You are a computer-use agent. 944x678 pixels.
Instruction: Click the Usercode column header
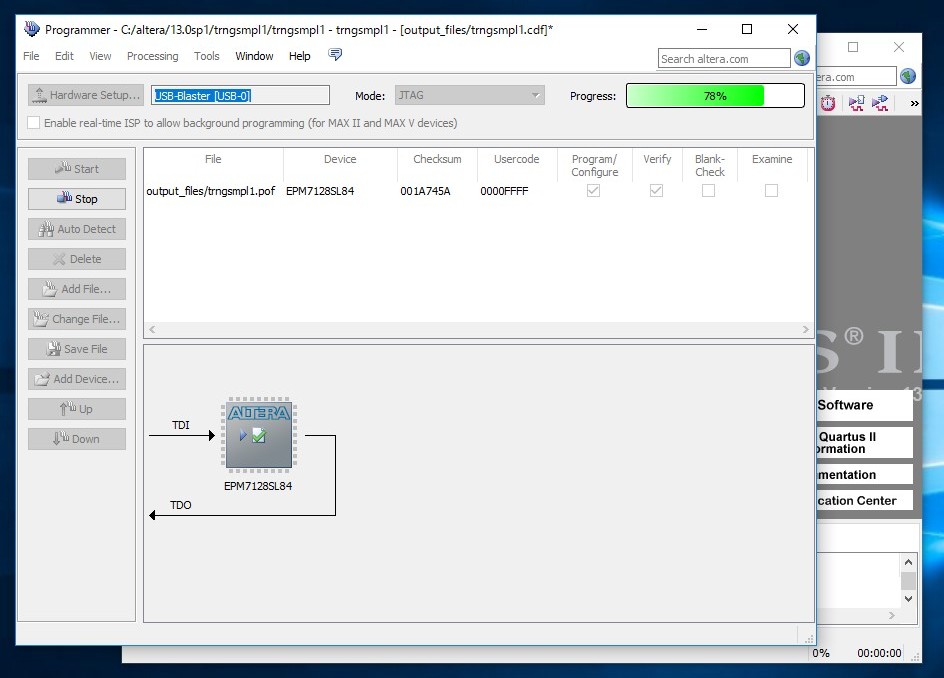tap(517, 165)
